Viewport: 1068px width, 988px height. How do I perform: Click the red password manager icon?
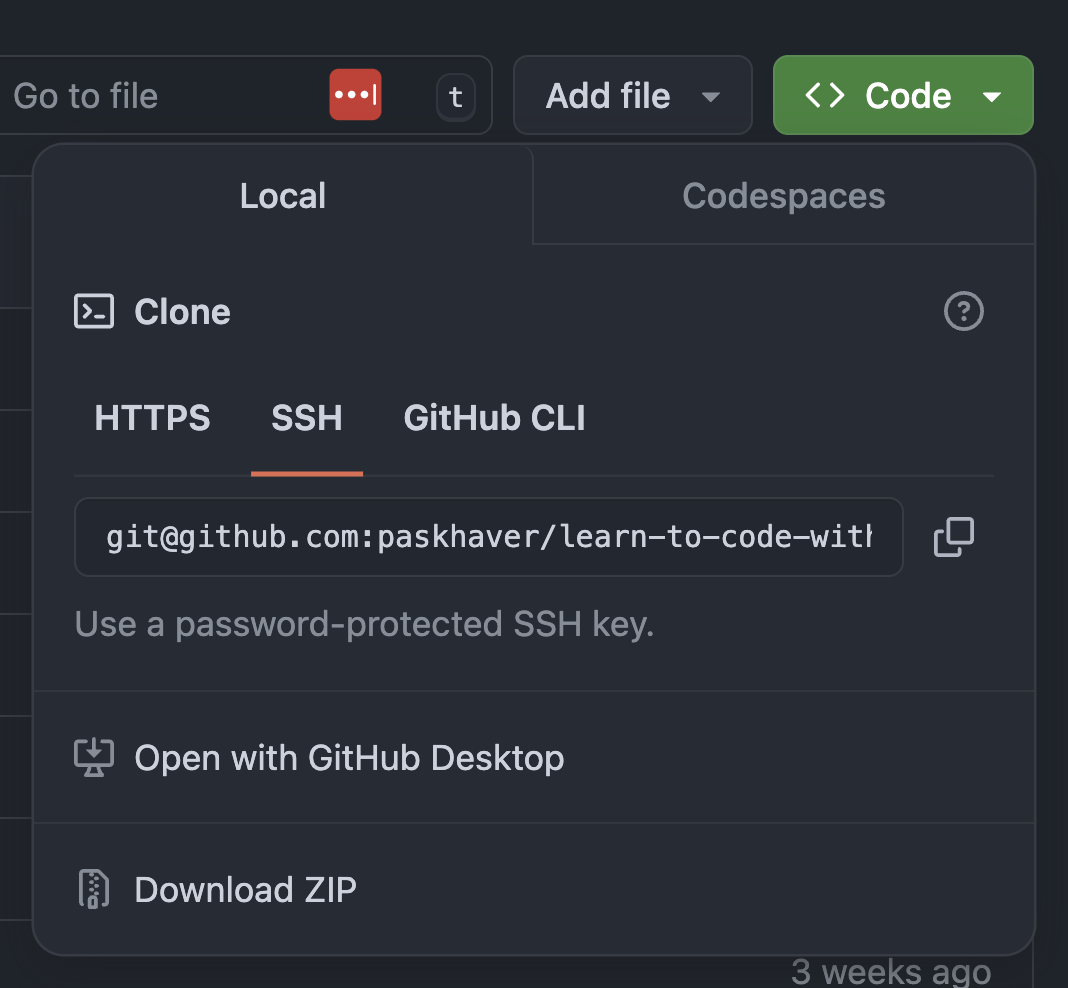(x=355, y=95)
